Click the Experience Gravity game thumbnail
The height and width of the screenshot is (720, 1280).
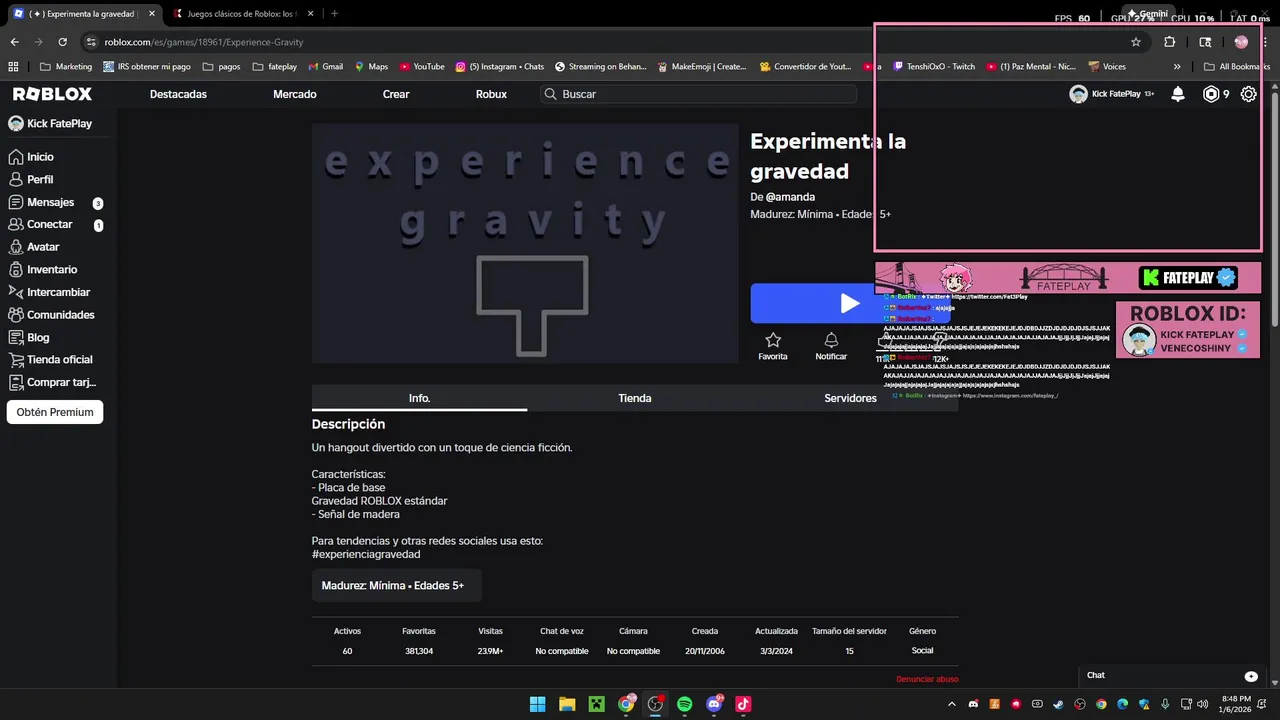tap(525, 243)
